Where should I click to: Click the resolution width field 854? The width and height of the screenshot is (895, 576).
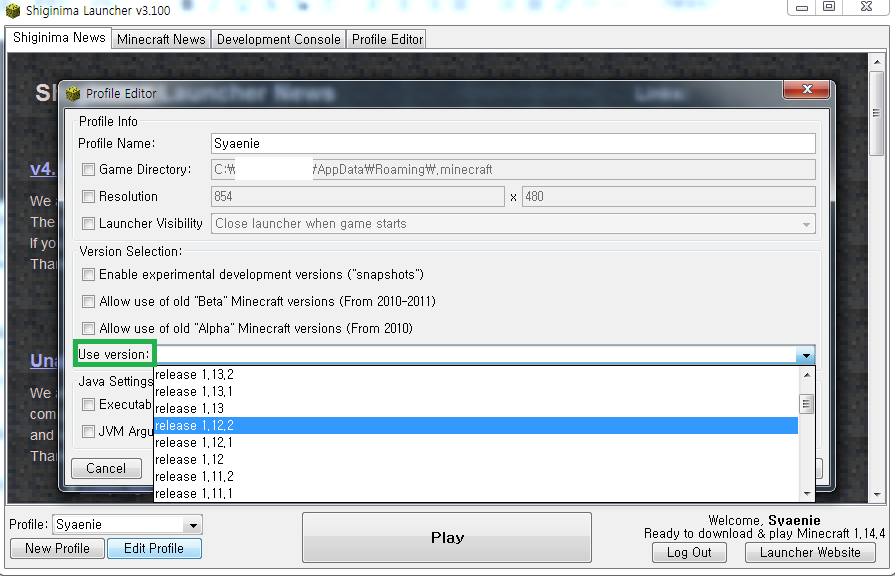tap(358, 197)
